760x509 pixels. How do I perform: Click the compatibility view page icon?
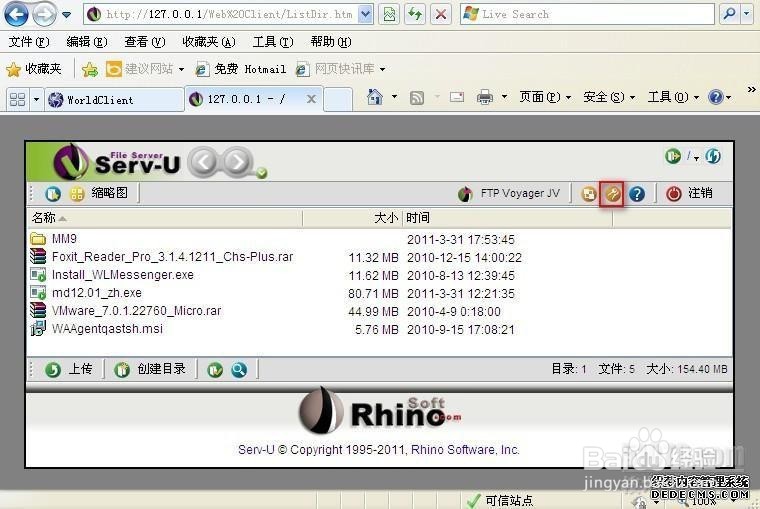tap(389, 15)
